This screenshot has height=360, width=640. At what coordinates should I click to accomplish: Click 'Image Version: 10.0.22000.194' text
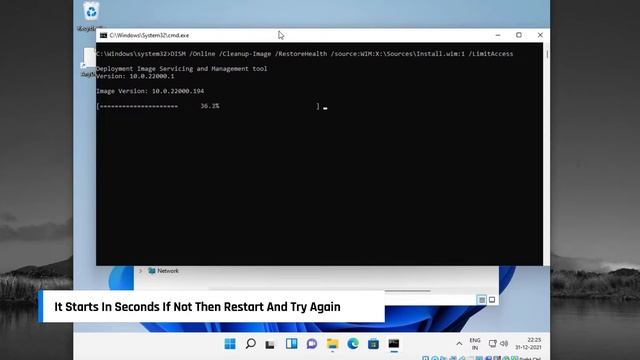click(x=150, y=91)
